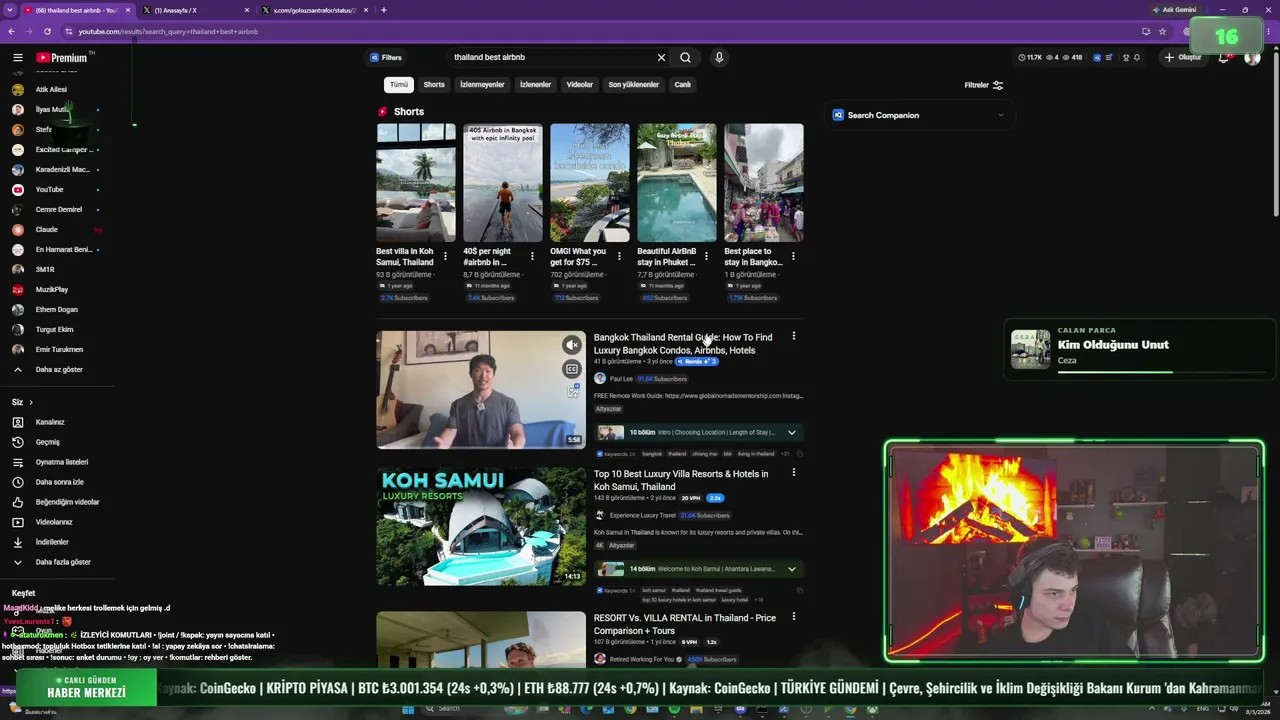Viewport: 1280px width, 720px height.
Task: Click the Oluştur create button
Action: [1182, 57]
